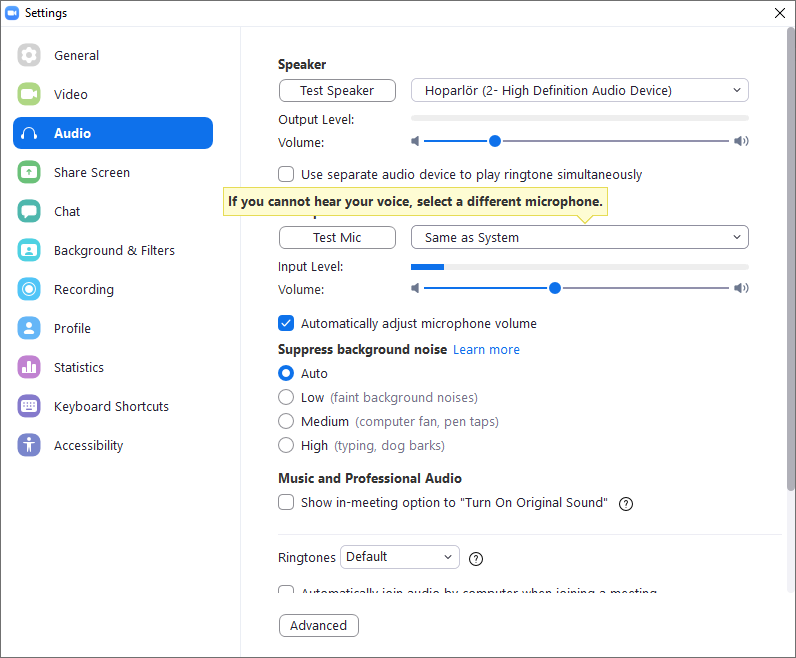Click the Recording icon in sidebar

(x=29, y=290)
